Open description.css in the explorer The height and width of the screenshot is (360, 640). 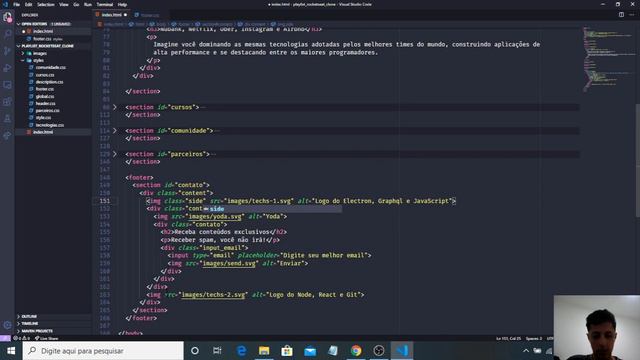(x=49, y=82)
